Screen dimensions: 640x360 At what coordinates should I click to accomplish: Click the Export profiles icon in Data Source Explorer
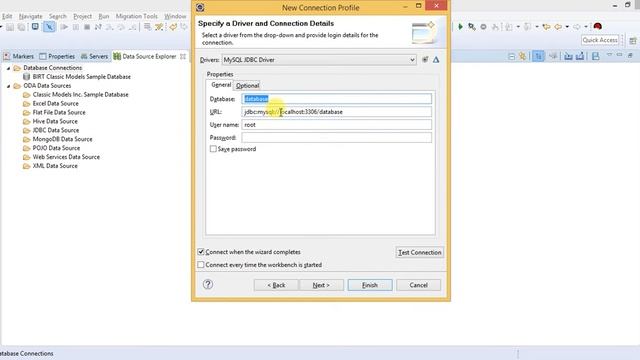click(x=580, y=56)
